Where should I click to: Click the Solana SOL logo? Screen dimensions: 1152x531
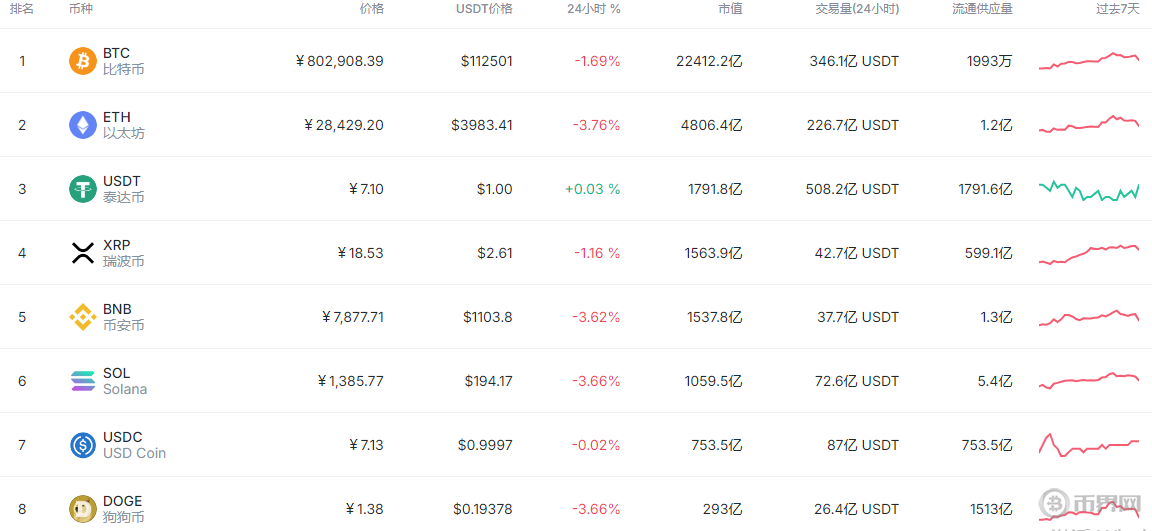(82, 381)
